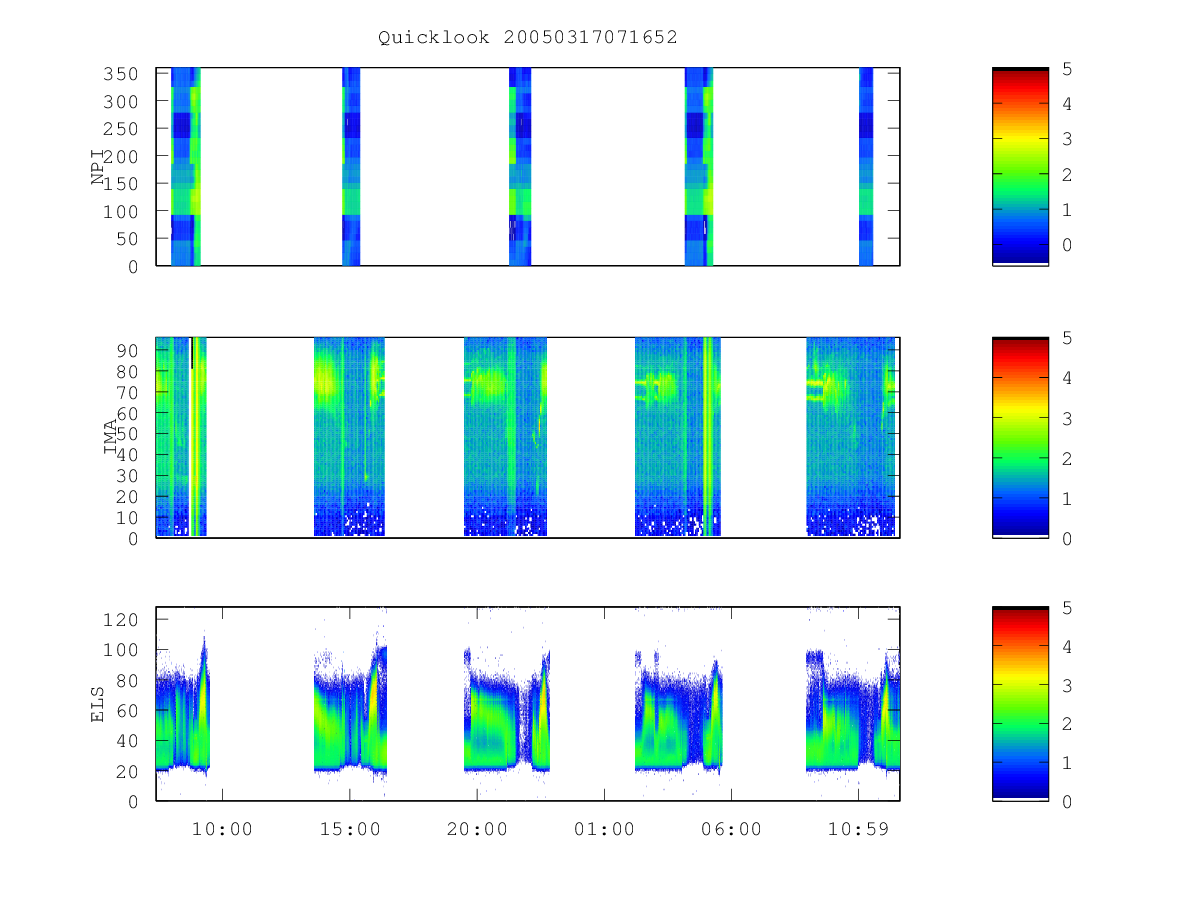The height and width of the screenshot is (900, 1200).
Task: Click the 3 label on NPI colorbar
Action: (1067, 139)
